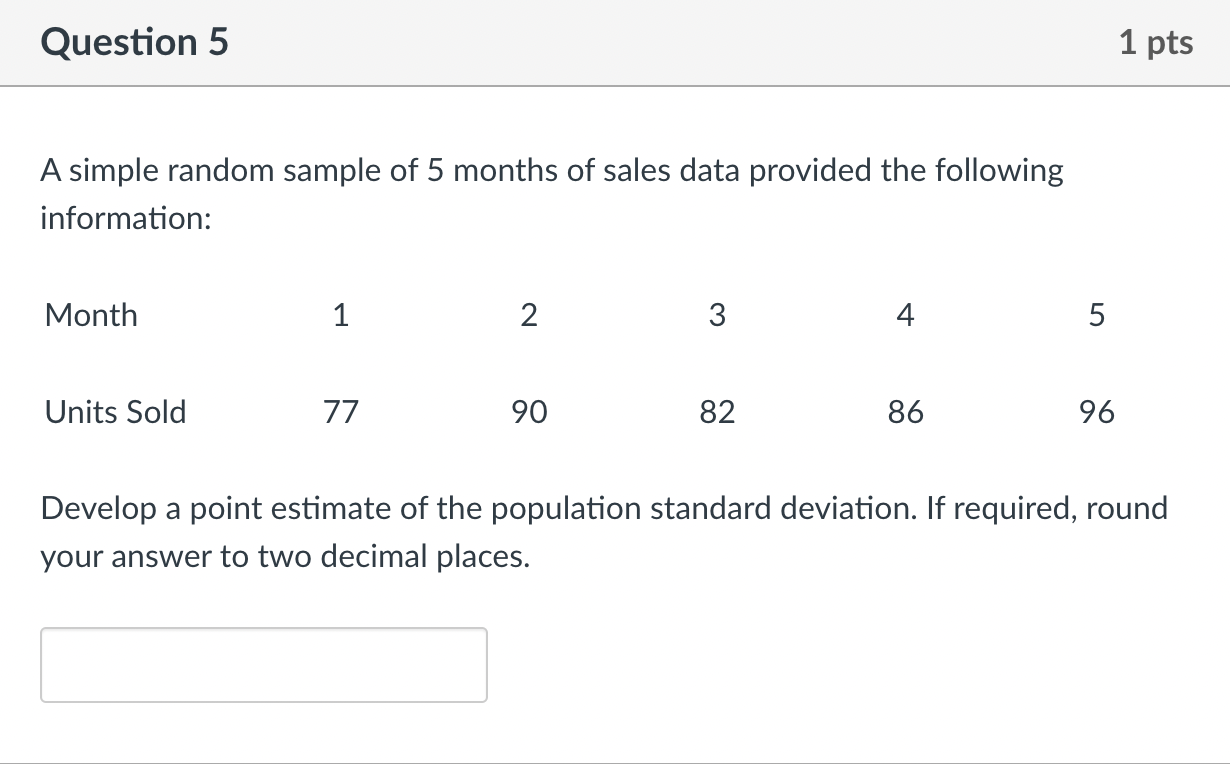Click month number 5 in the table
The width and height of the screenshot is (1230, 764).
1094,315
